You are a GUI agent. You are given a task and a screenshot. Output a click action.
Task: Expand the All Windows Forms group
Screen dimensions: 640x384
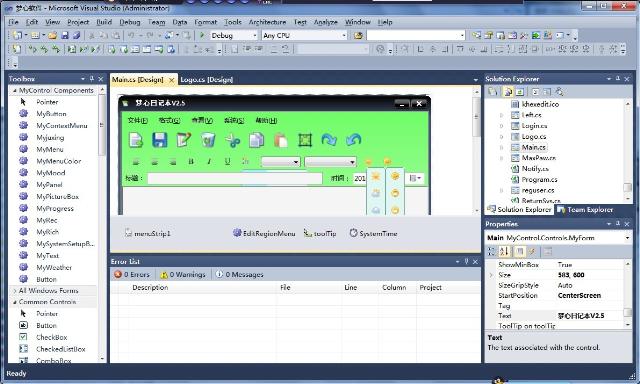pos(15,291)
